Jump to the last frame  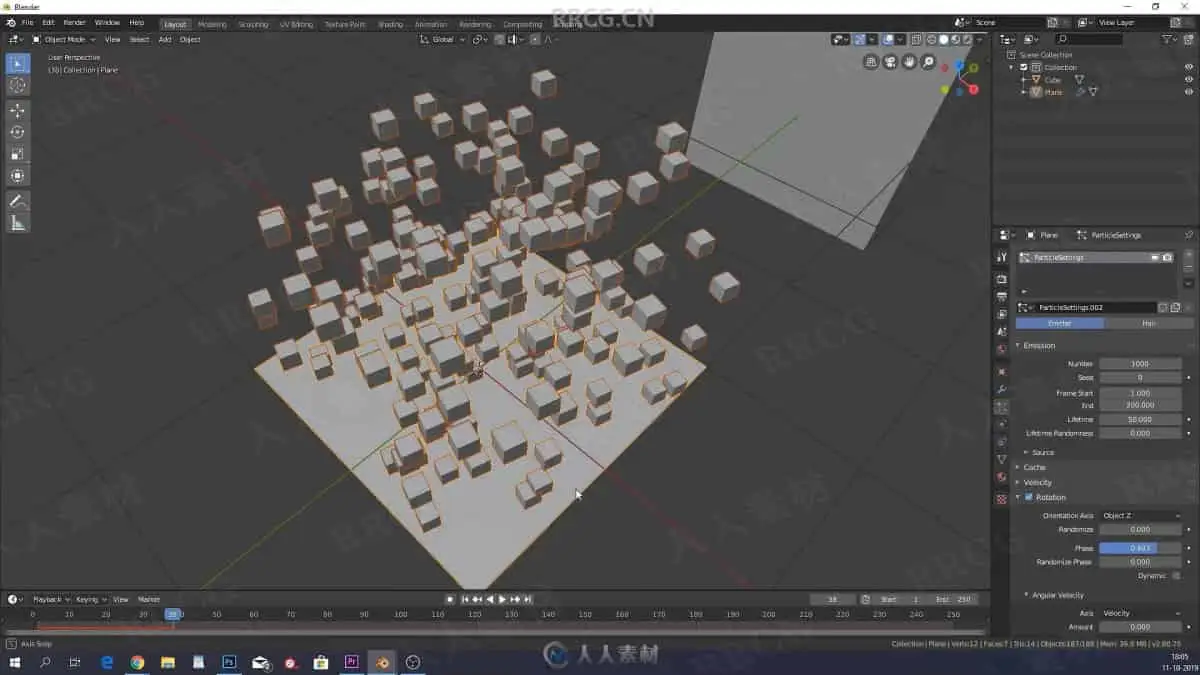point(528,599)
